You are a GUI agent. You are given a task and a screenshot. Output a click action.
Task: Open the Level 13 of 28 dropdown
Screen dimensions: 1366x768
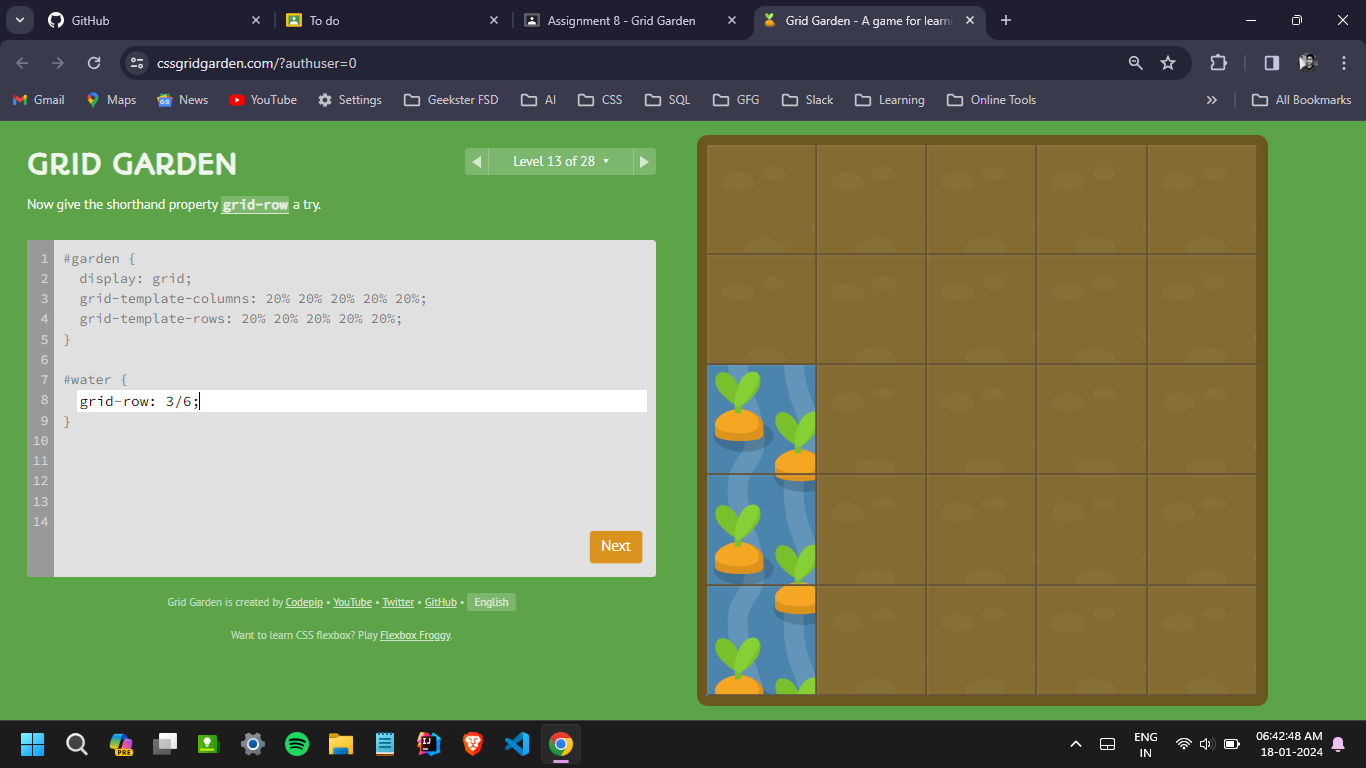(560, 162)
